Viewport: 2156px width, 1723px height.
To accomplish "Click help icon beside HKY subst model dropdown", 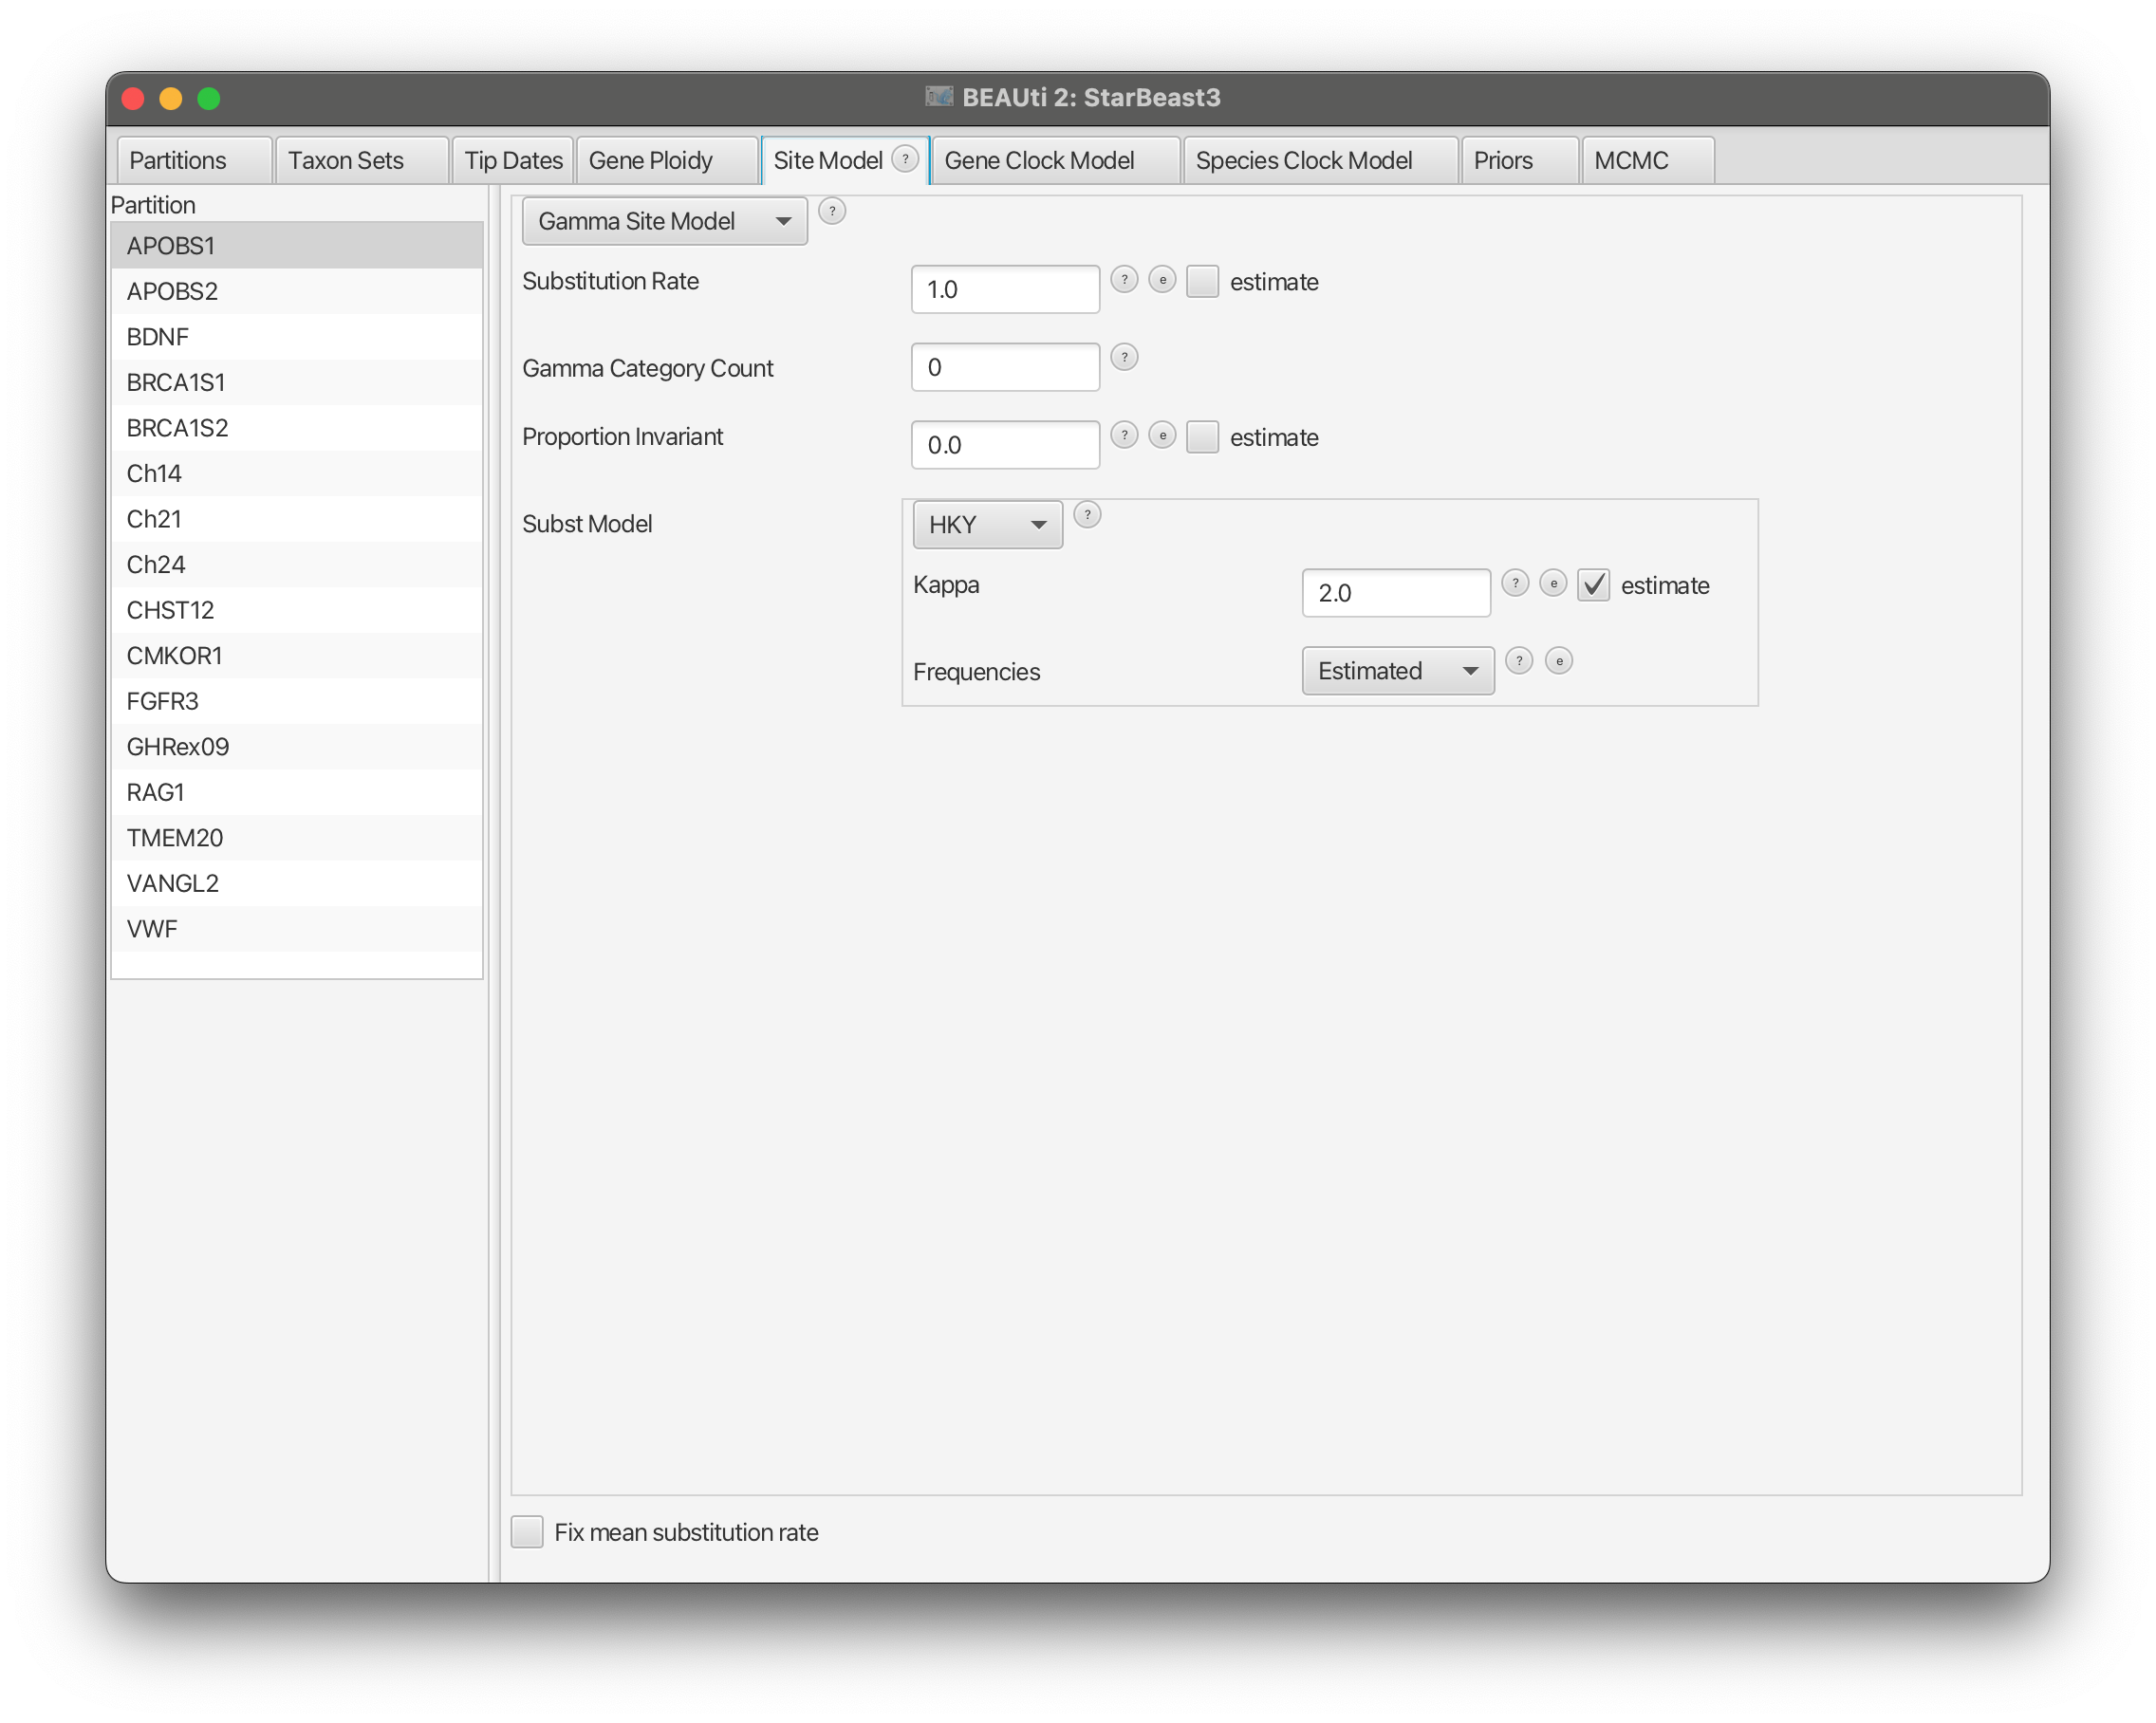I will pos(1087,515).
